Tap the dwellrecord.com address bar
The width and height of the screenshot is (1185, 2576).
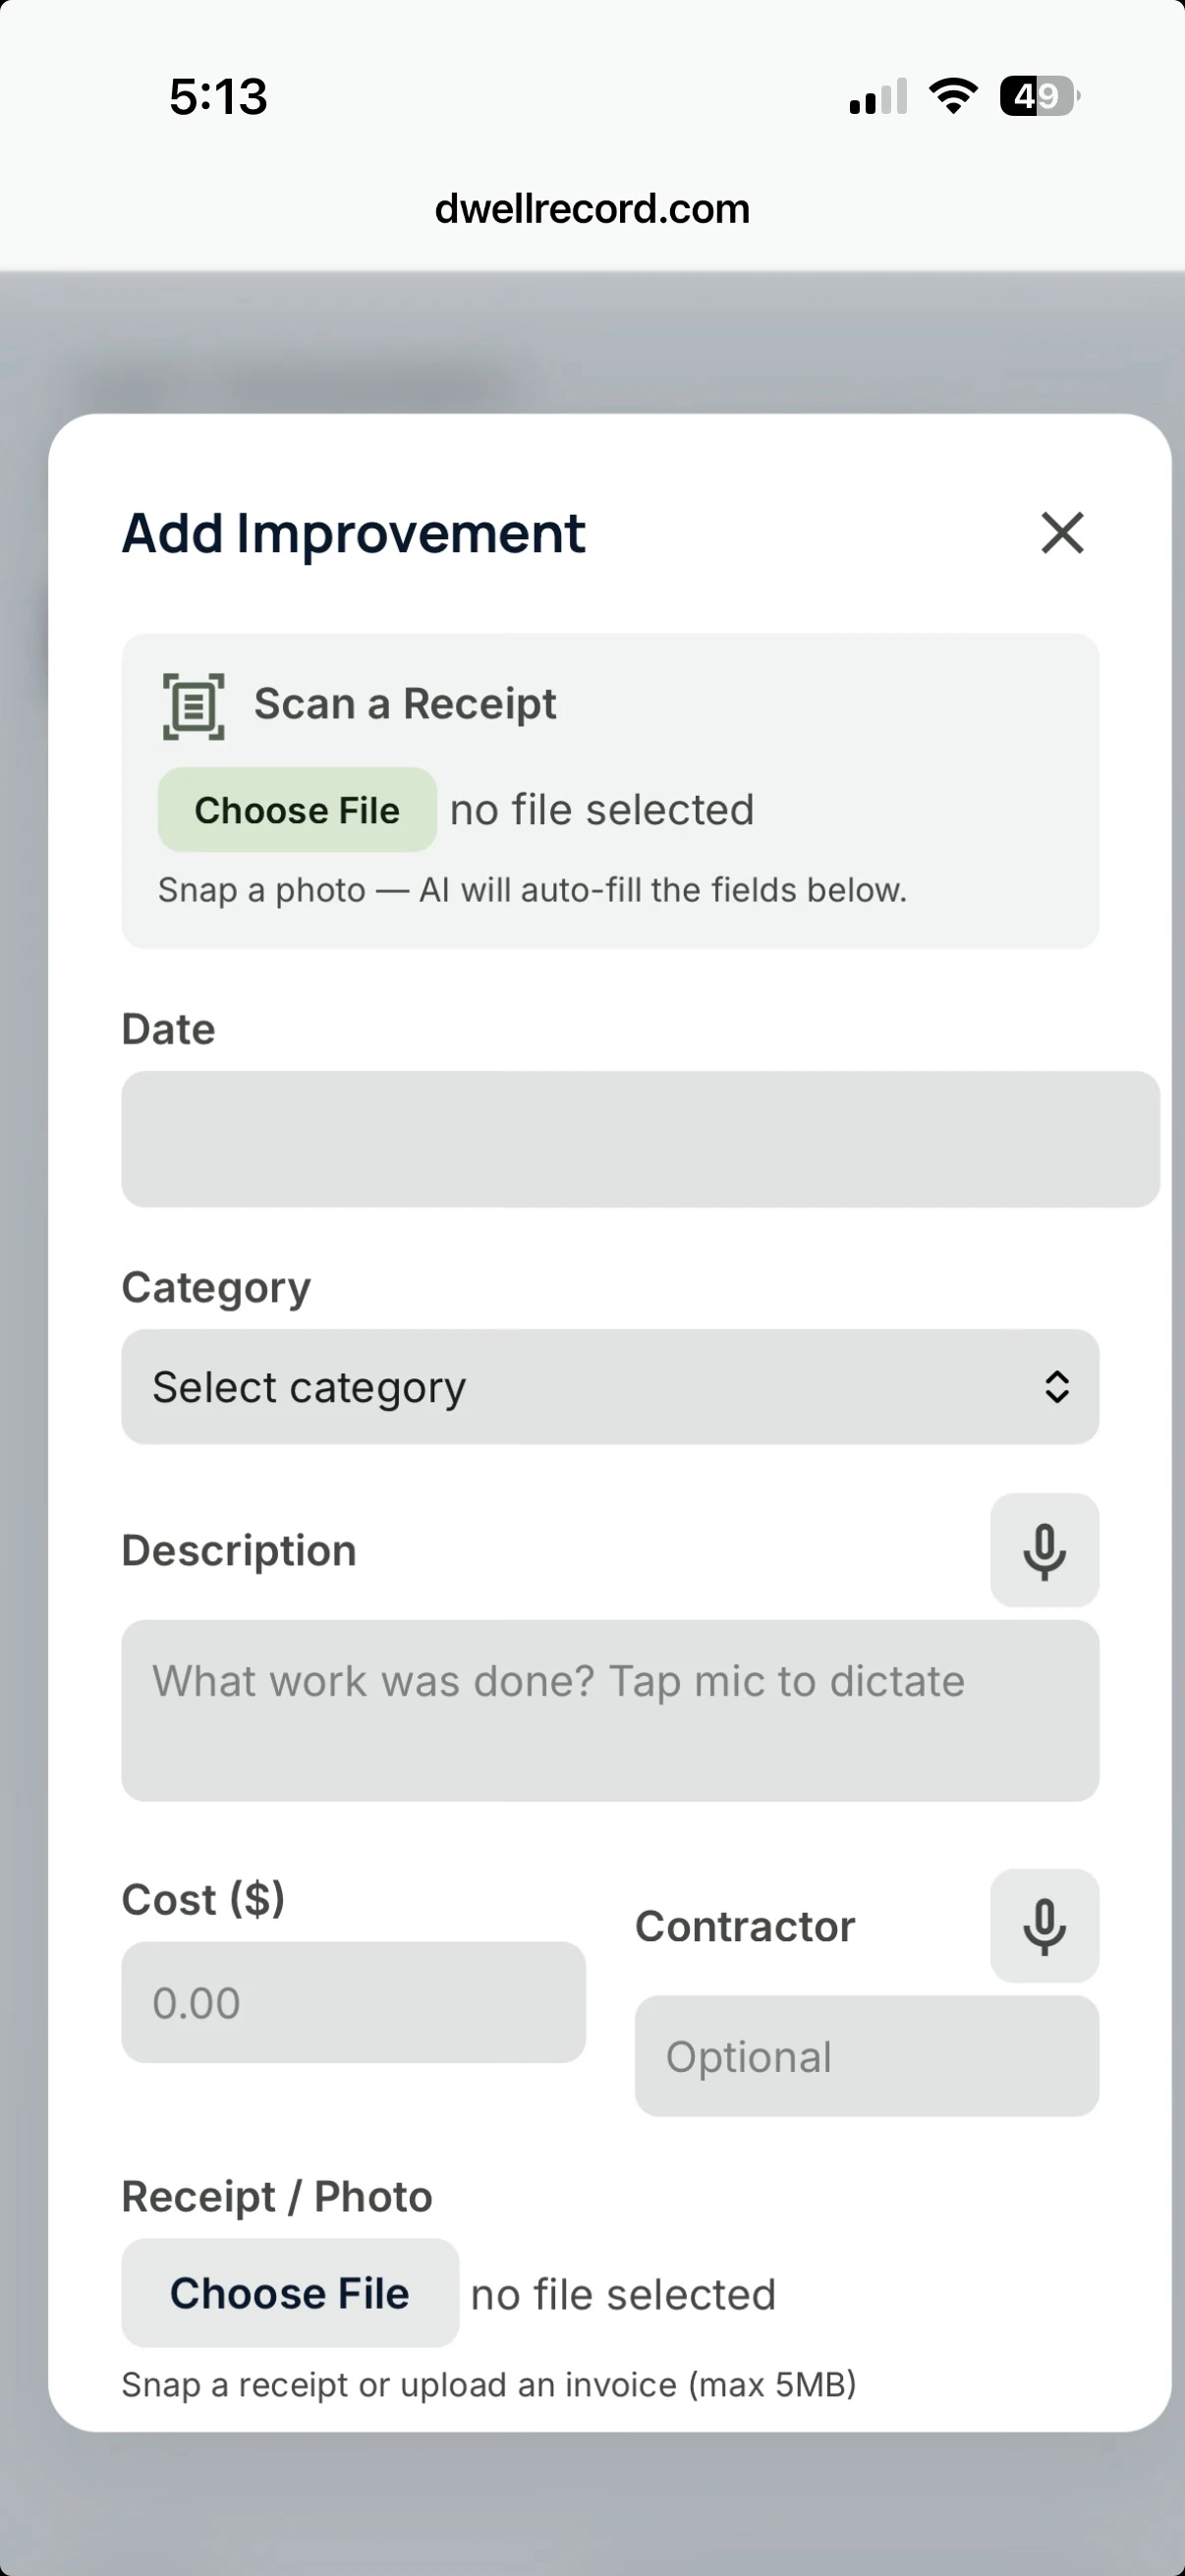pos(592,209)
